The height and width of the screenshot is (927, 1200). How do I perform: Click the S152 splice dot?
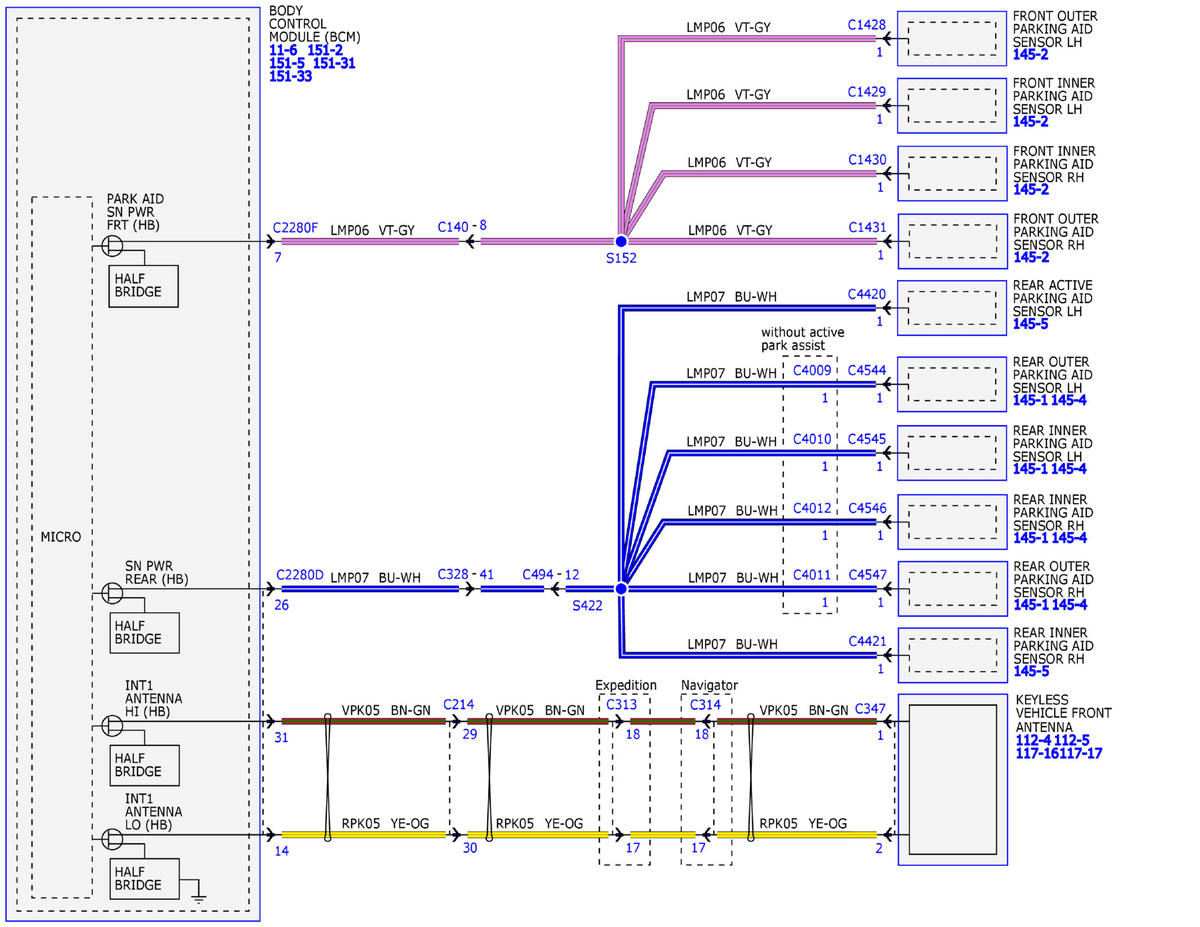coord(621,242)
